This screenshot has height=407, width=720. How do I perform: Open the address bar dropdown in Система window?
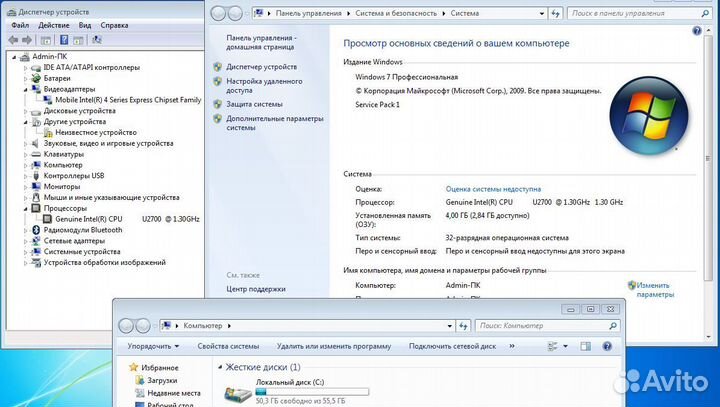[542, 14]
